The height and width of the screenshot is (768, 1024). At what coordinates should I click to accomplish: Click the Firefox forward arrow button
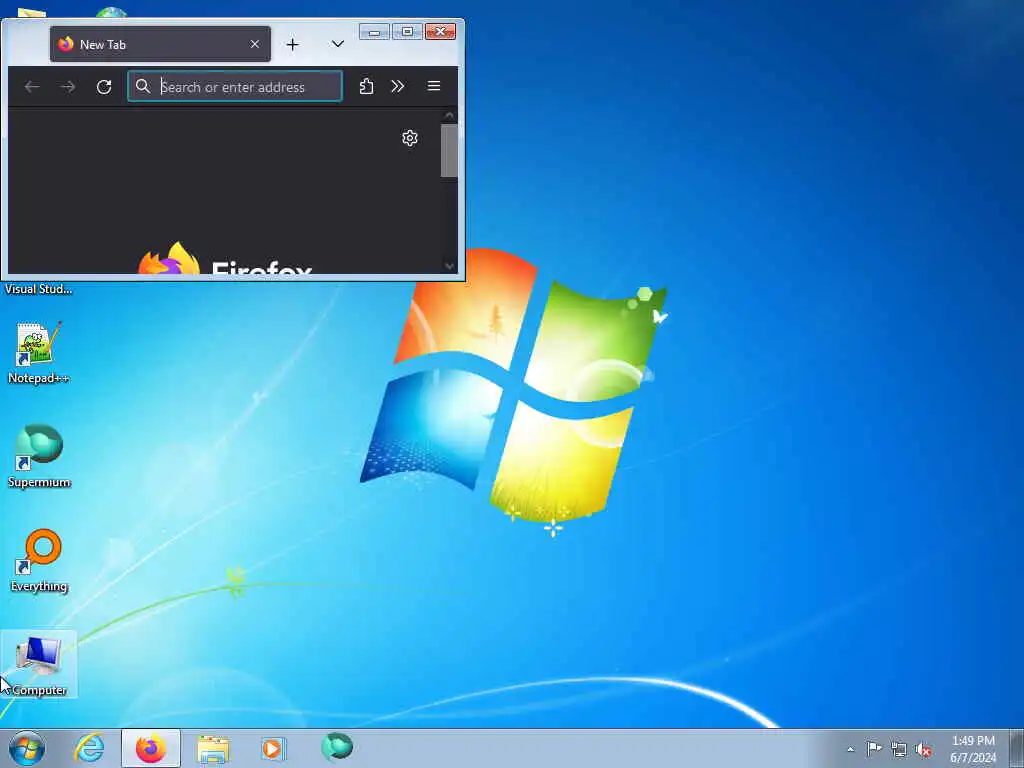tap(68, 87)
